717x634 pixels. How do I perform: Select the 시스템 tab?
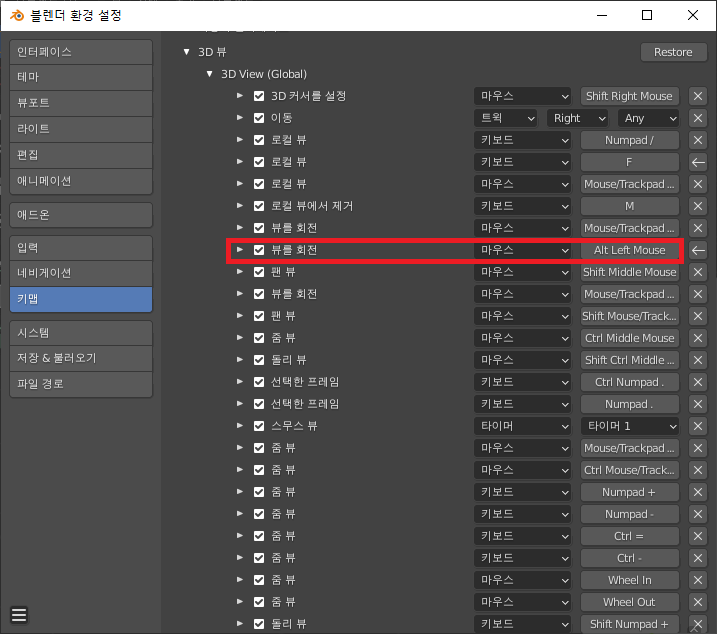coord(81,333)
